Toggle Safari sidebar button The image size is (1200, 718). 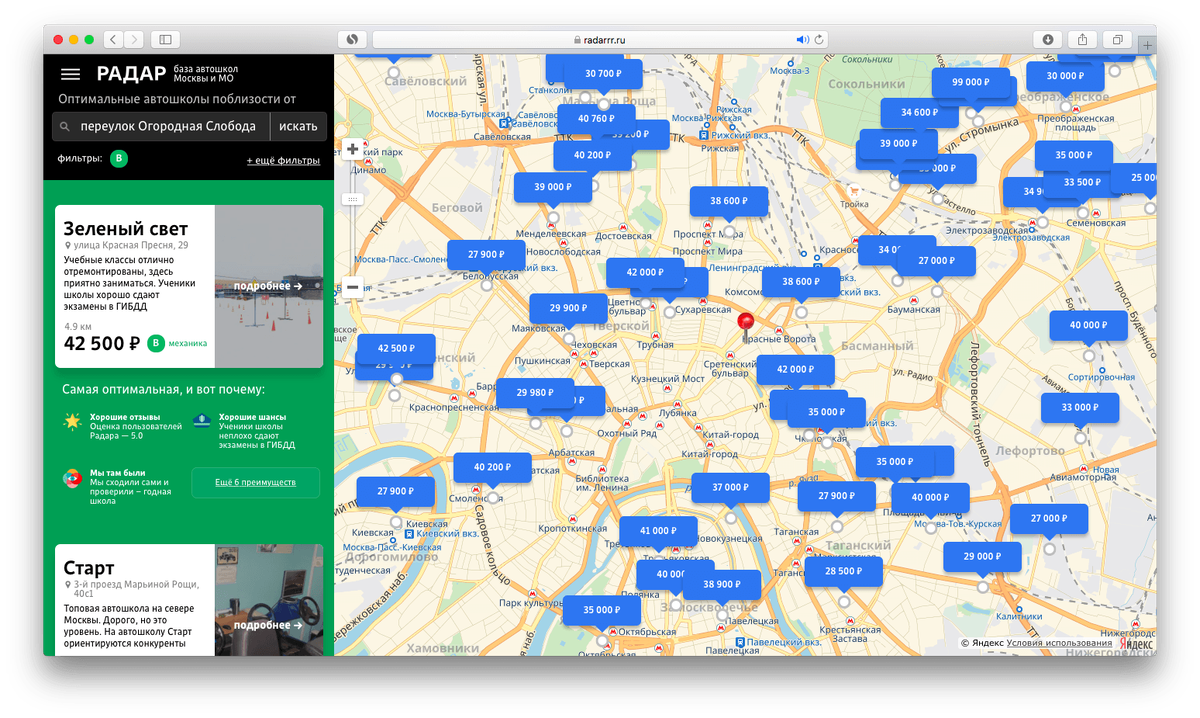pyautogui.click(x=165, y=39)
